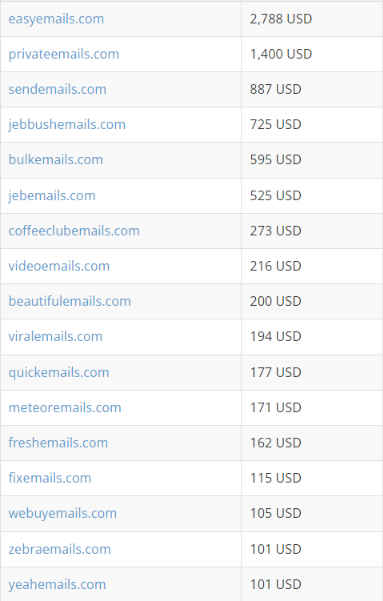
Task: Click the jebemails.com link
Action: [52, 196]
